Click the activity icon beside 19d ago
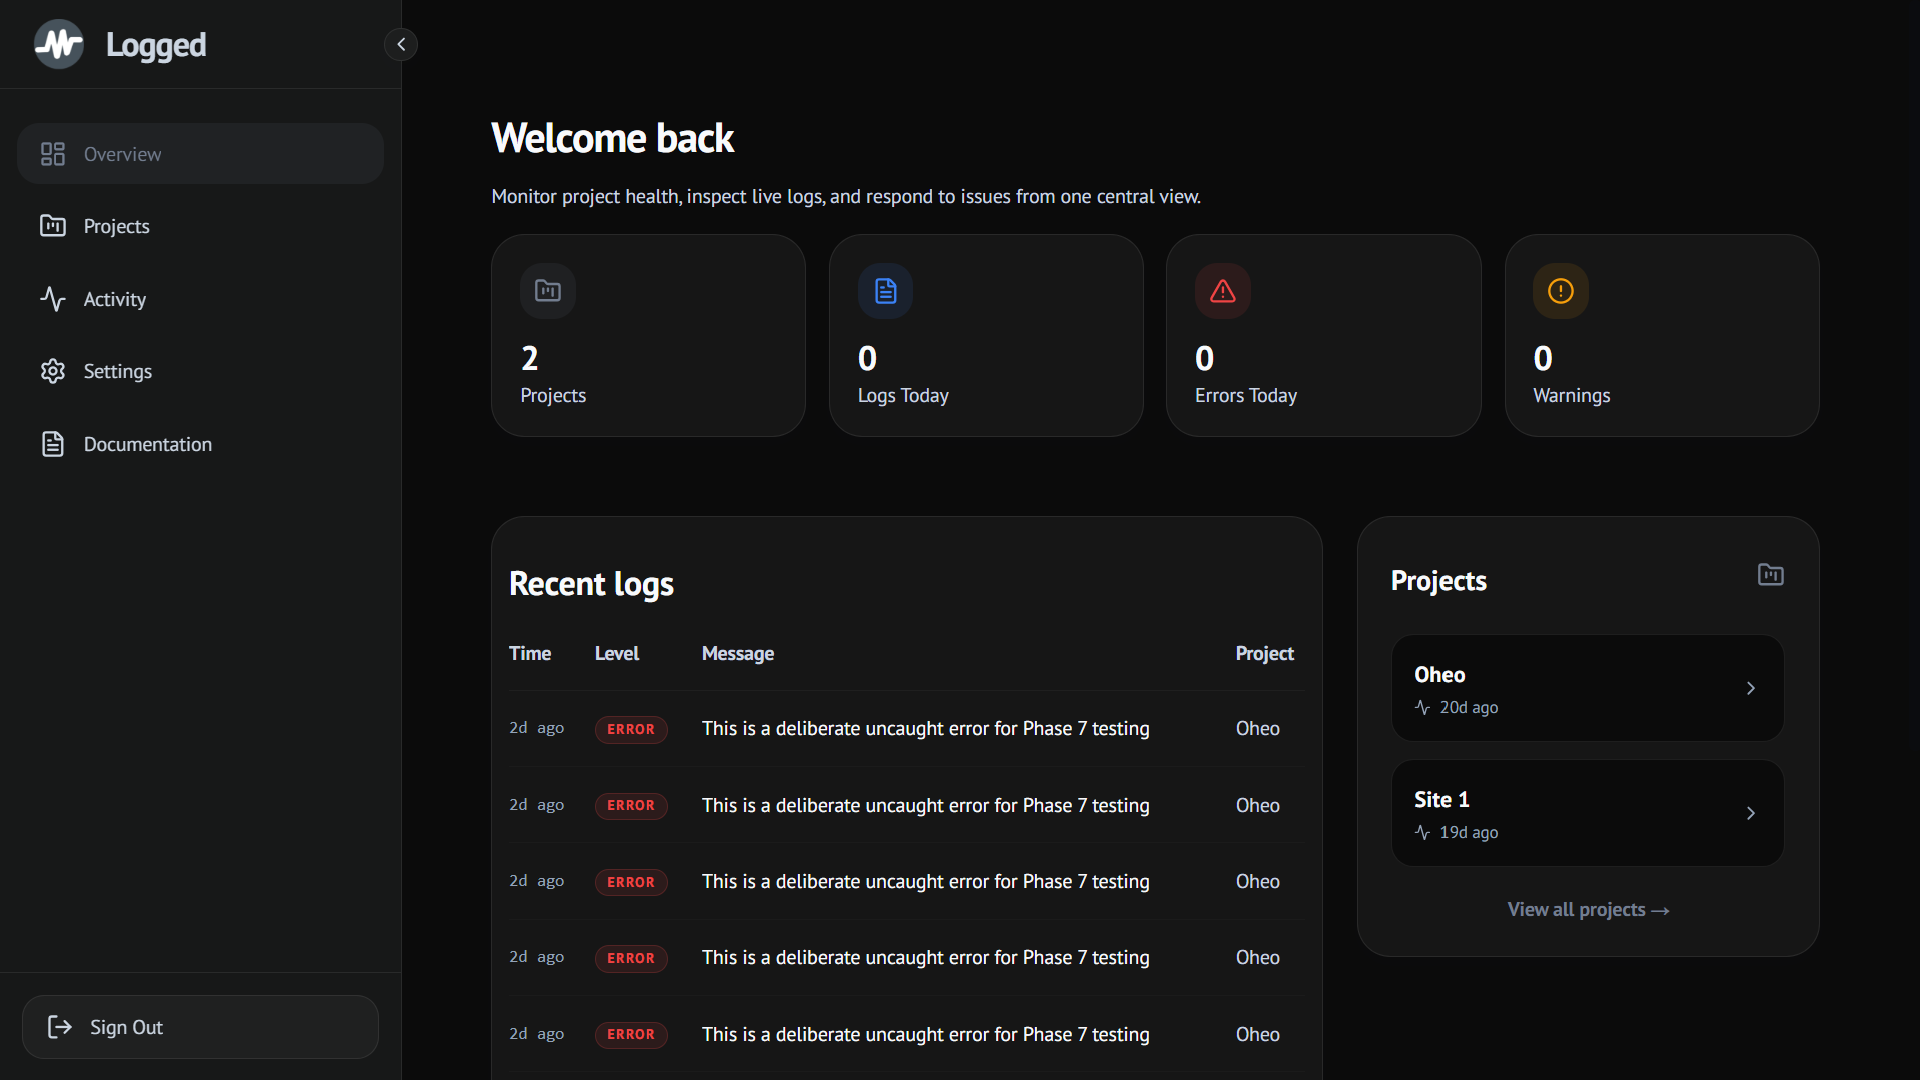 (x=1423, y=832)
